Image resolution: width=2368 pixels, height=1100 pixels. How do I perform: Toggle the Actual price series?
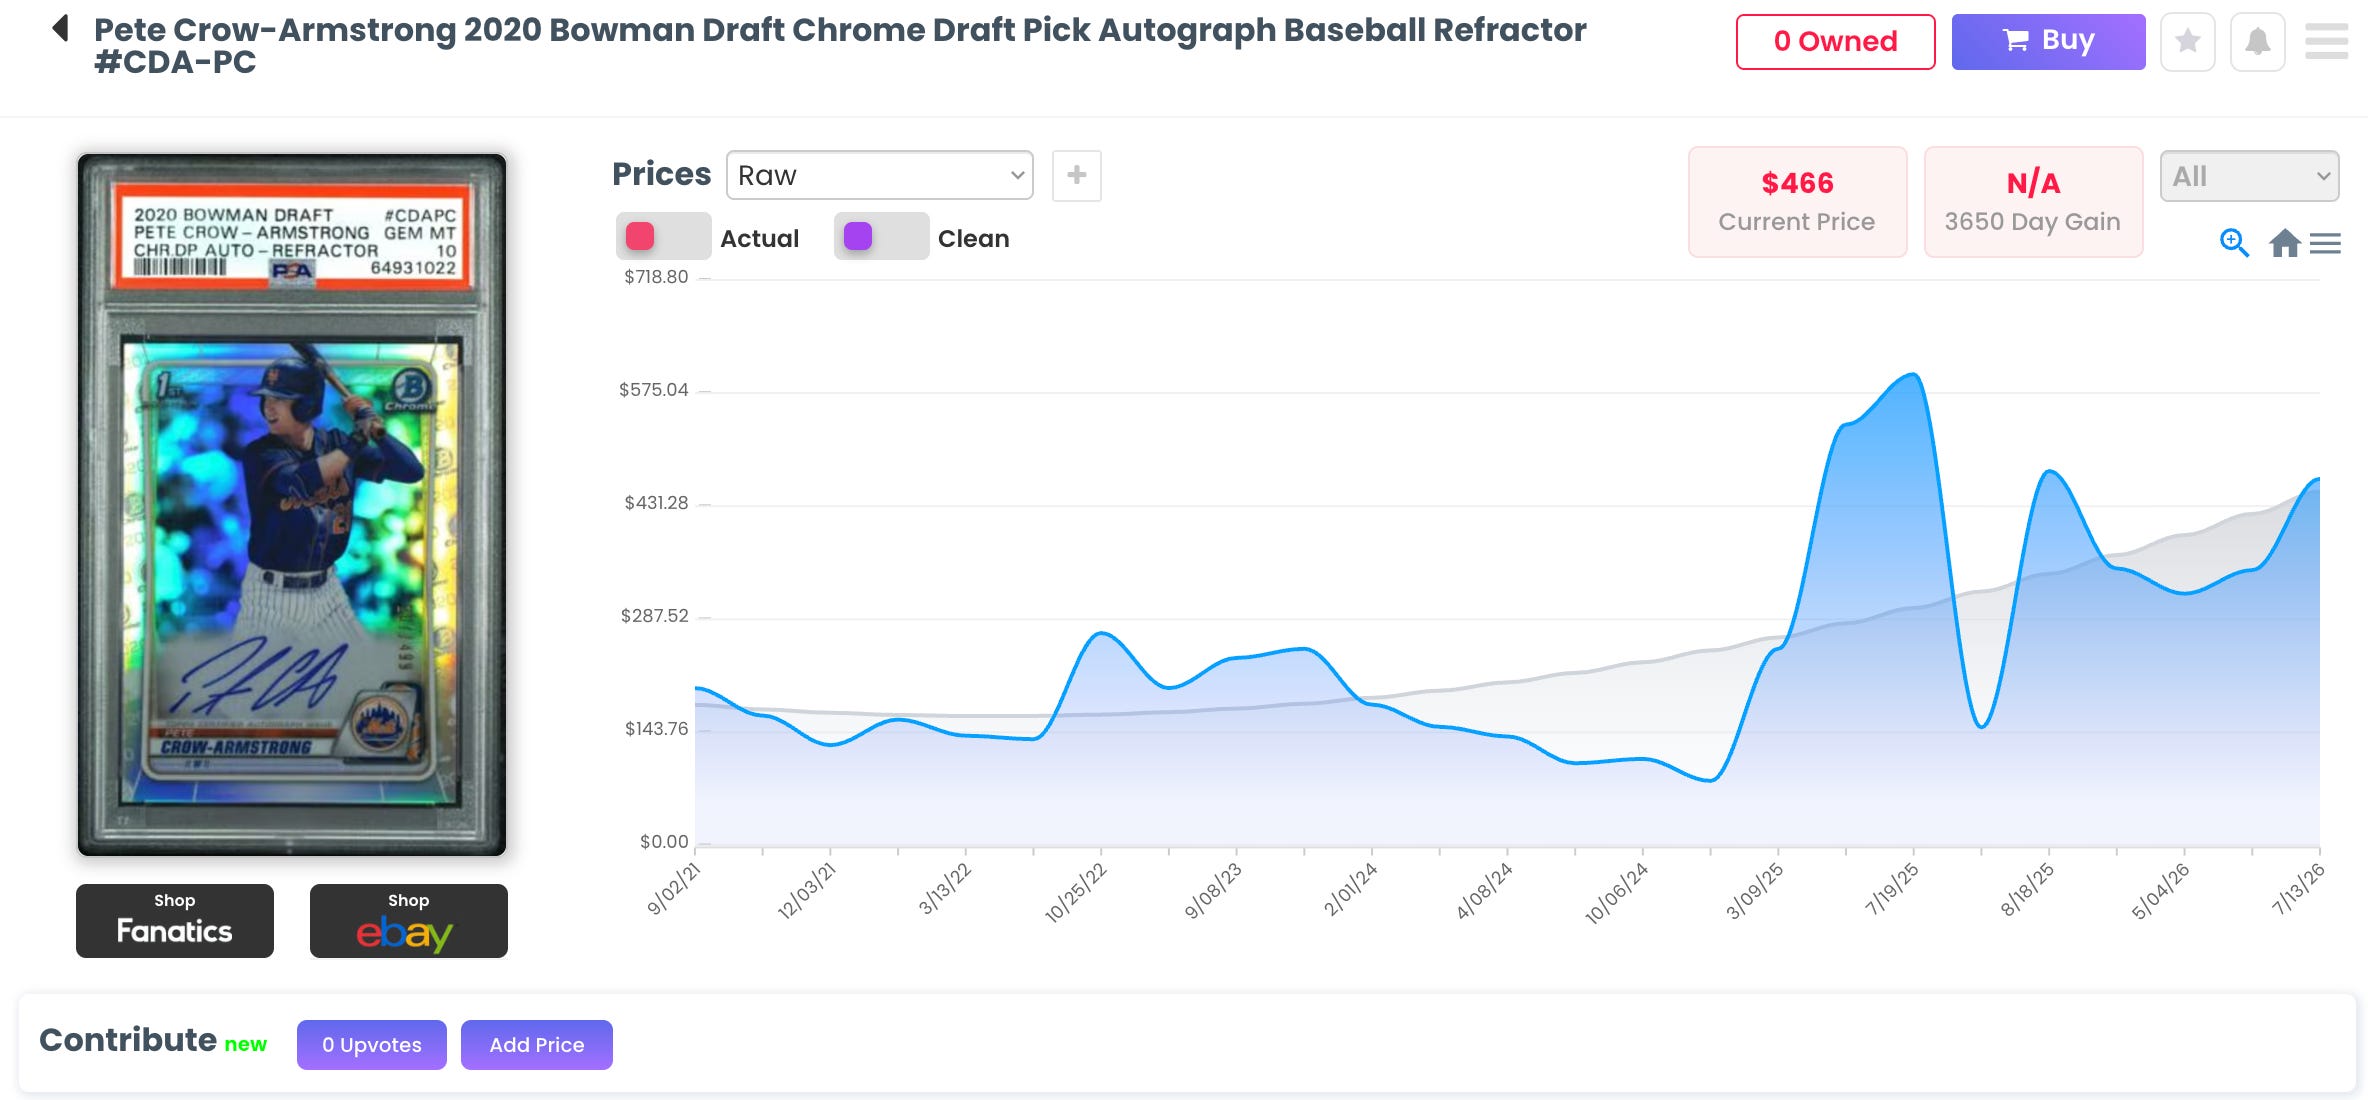tap(707, 237)
